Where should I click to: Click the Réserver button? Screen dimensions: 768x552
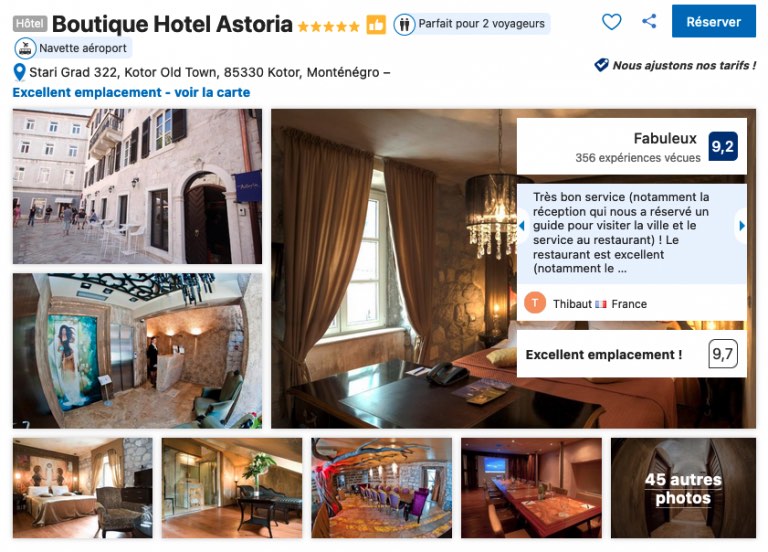[714, 22]
